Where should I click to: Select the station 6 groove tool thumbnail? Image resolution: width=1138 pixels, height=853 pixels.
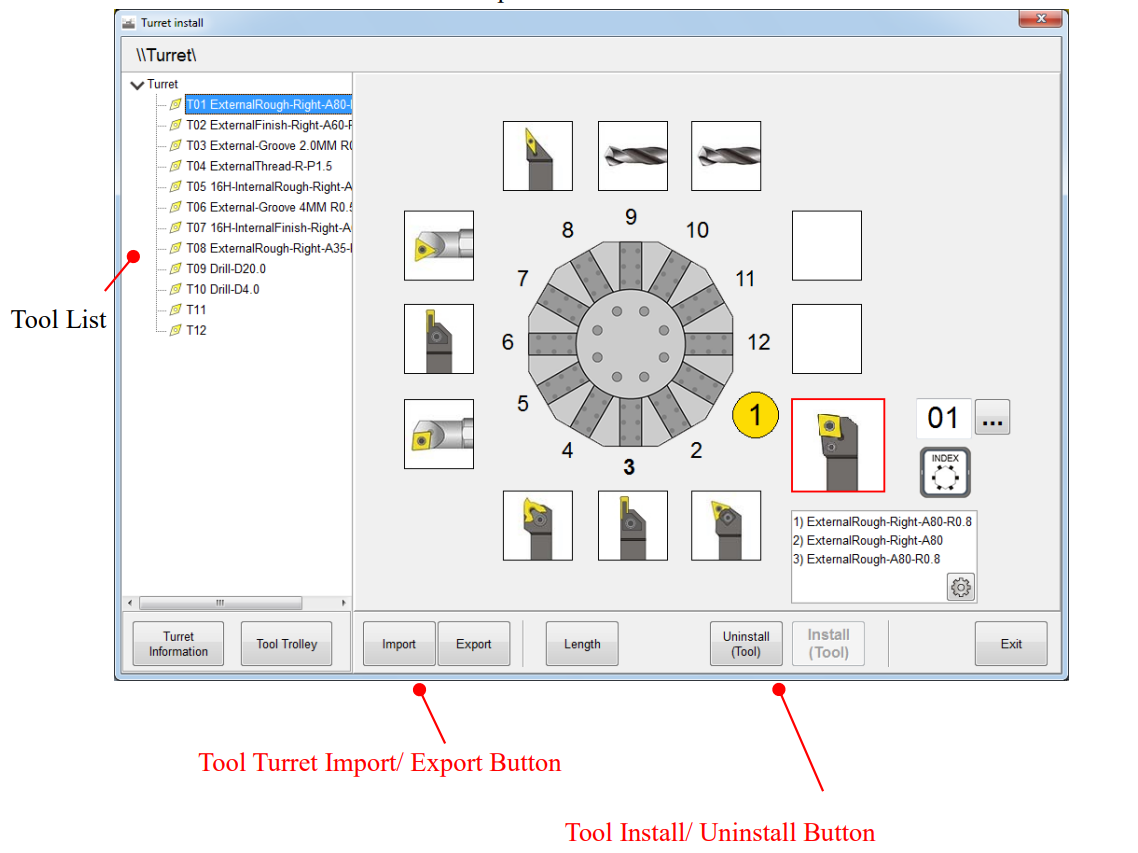(x=439, y=339)
